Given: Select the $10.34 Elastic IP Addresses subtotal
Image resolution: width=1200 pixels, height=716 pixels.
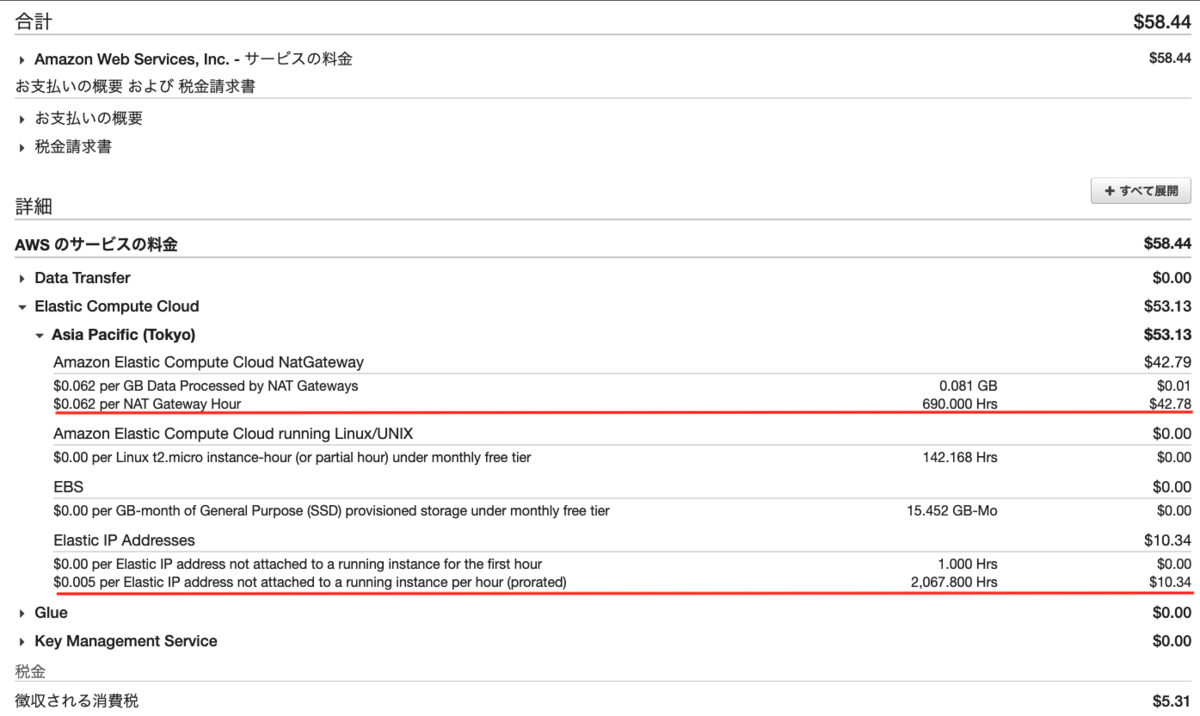Looking at the screenshot, I should pos(1168,540).
